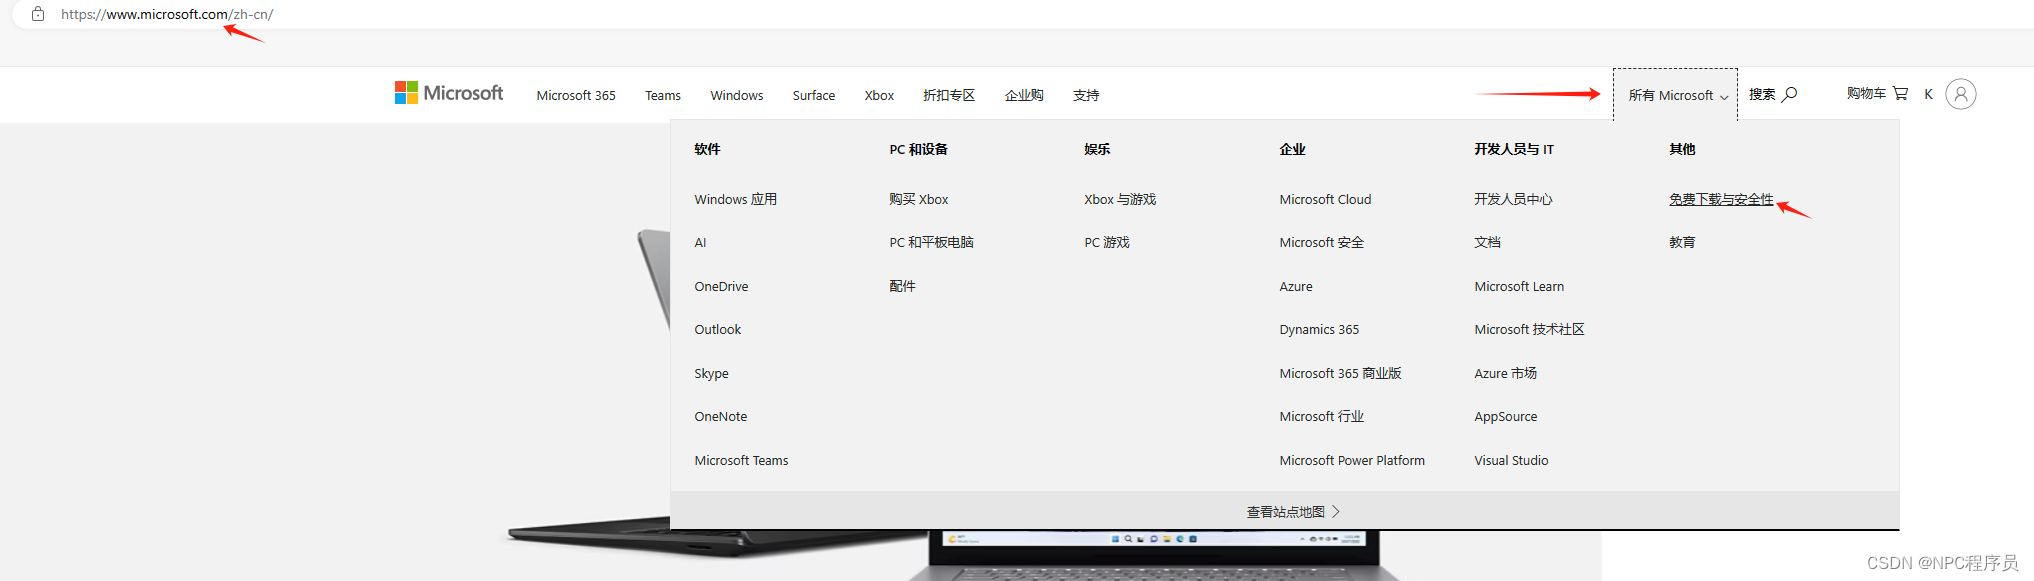Image resolution: width=2034 pixels, height=581 pixels.
Task: Open 免费下载与安全性 link
Action: 1721,199
